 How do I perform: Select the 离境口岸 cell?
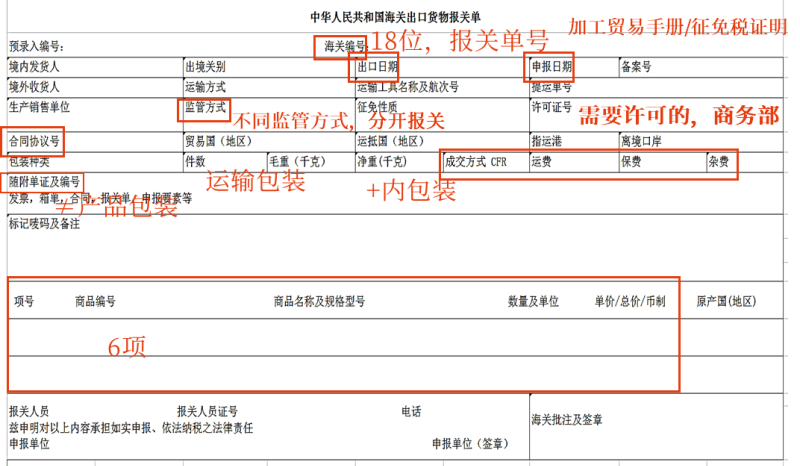701,142
